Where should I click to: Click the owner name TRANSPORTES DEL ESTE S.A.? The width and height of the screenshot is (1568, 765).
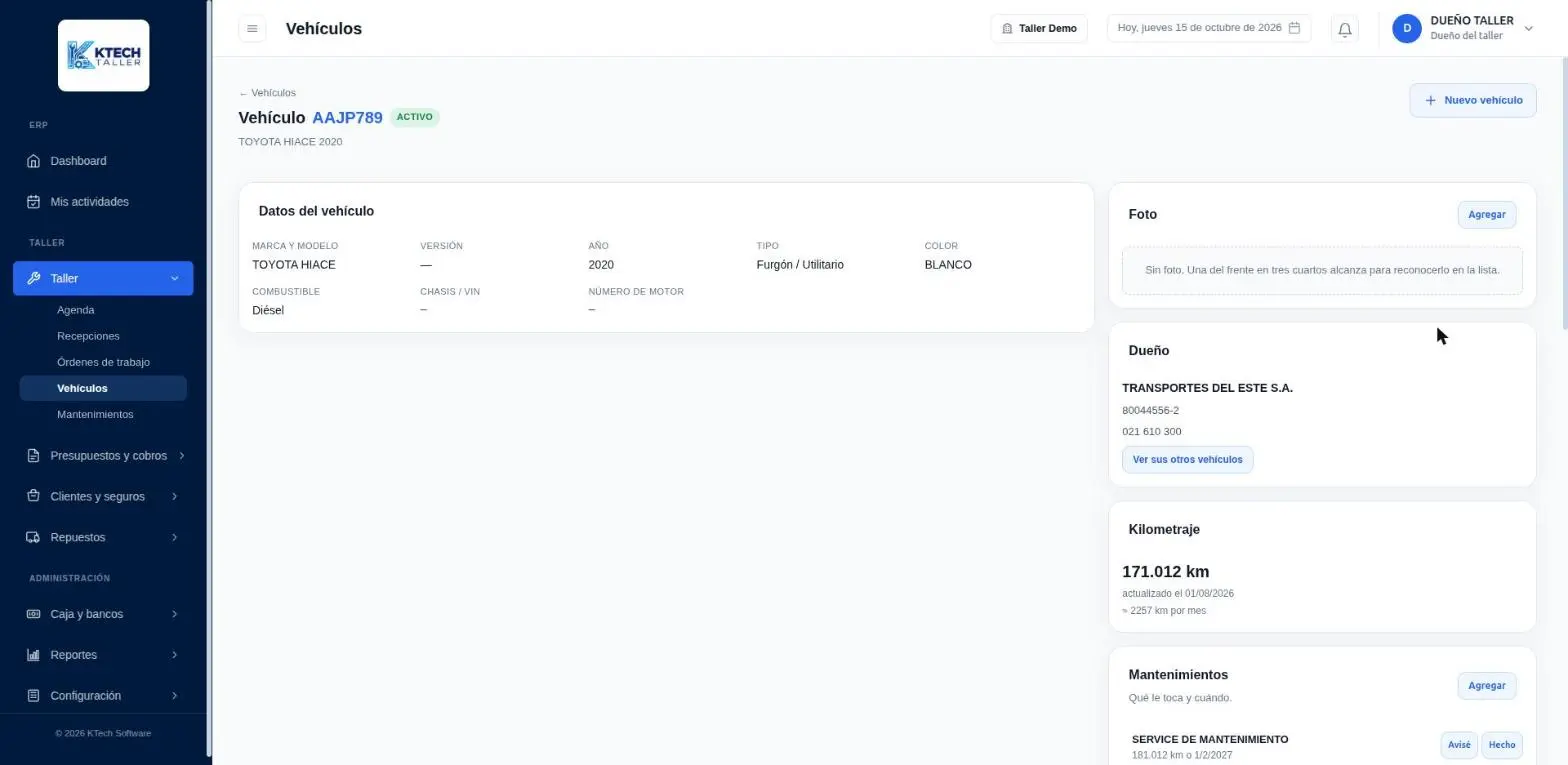point(1207,388)
